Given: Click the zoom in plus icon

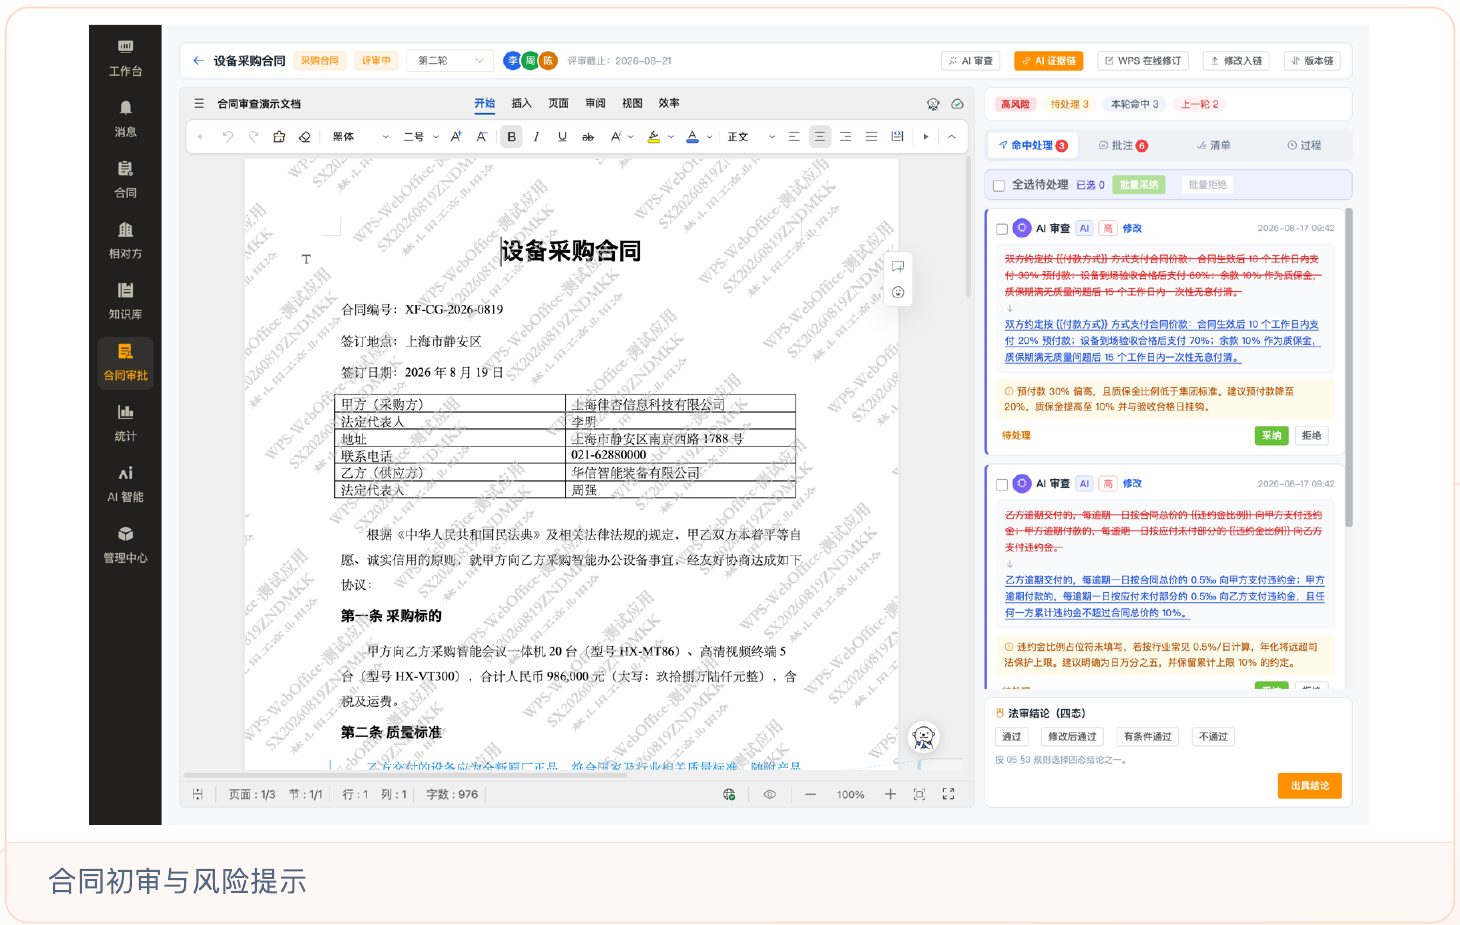Looking at the screenshot, I should coord(890,794).
